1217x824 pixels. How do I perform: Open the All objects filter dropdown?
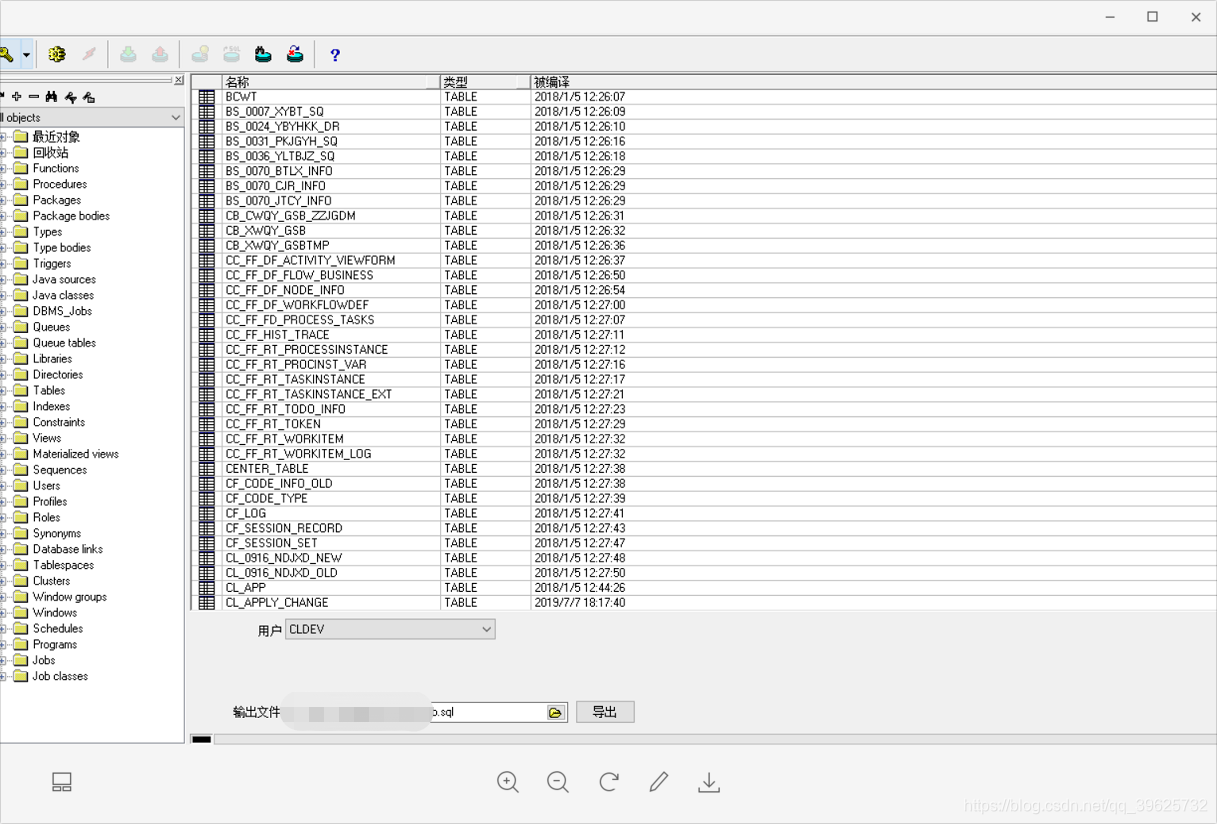click(176, 118)
